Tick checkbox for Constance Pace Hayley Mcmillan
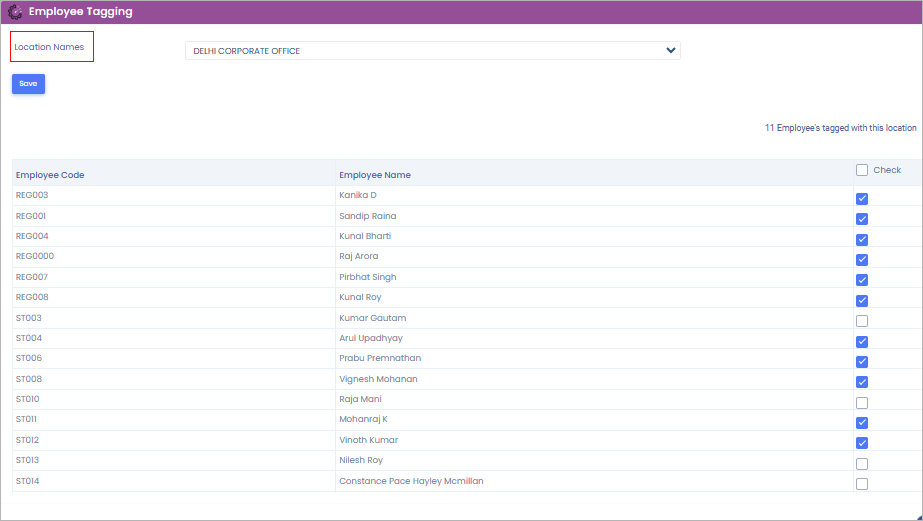This screenshot has height=521, width=923. [862, 484]
